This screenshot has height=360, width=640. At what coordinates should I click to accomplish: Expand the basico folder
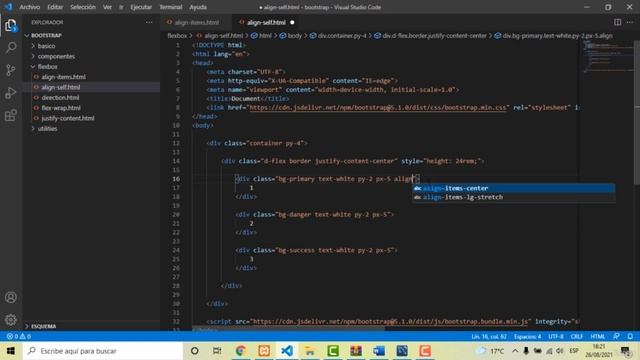click(46, 46)
